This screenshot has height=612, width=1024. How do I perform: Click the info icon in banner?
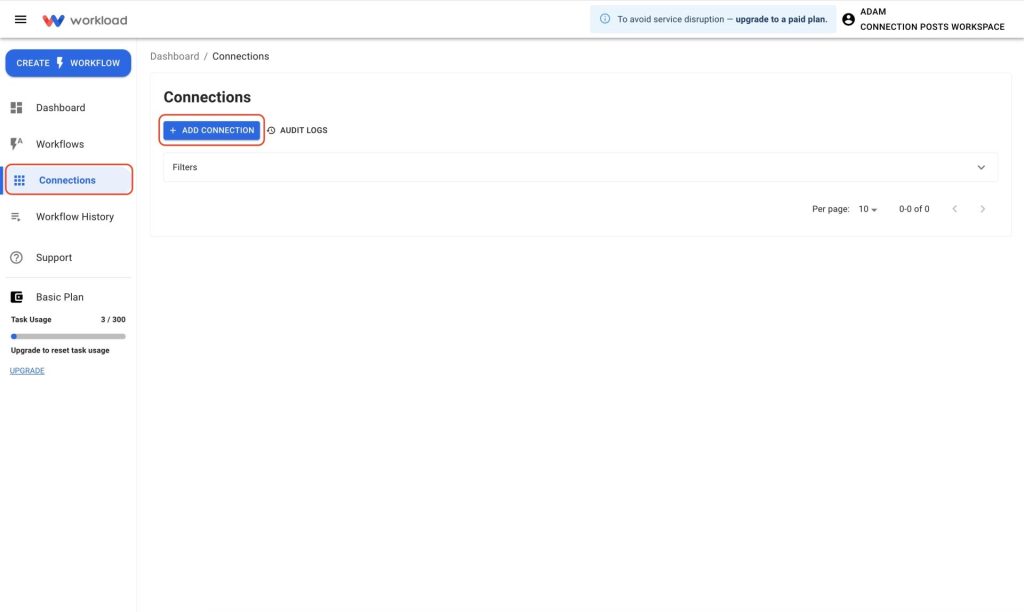[605, 19]
